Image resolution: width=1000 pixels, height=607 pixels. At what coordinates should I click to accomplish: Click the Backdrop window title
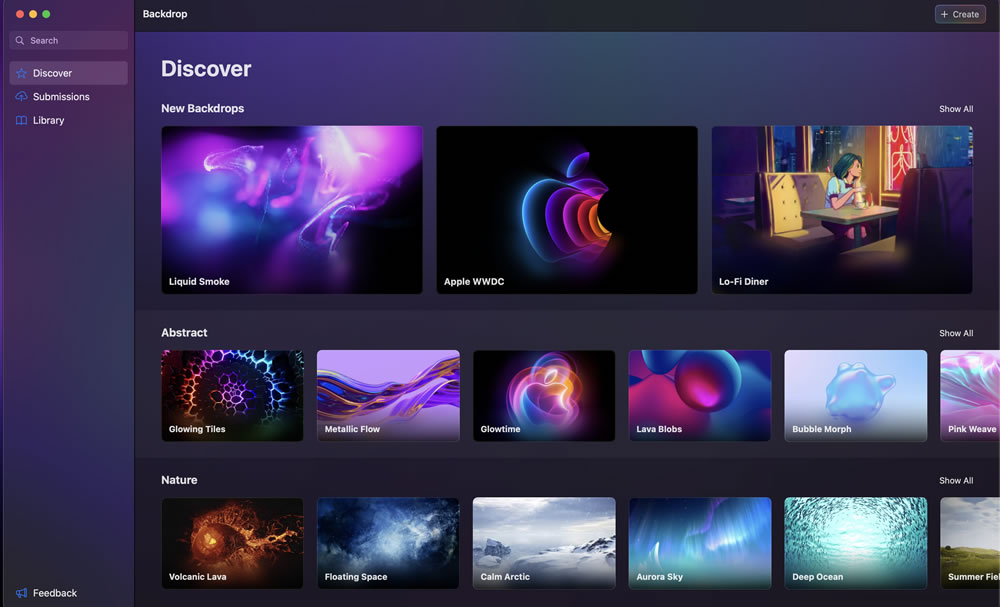(x=165, y=14)
